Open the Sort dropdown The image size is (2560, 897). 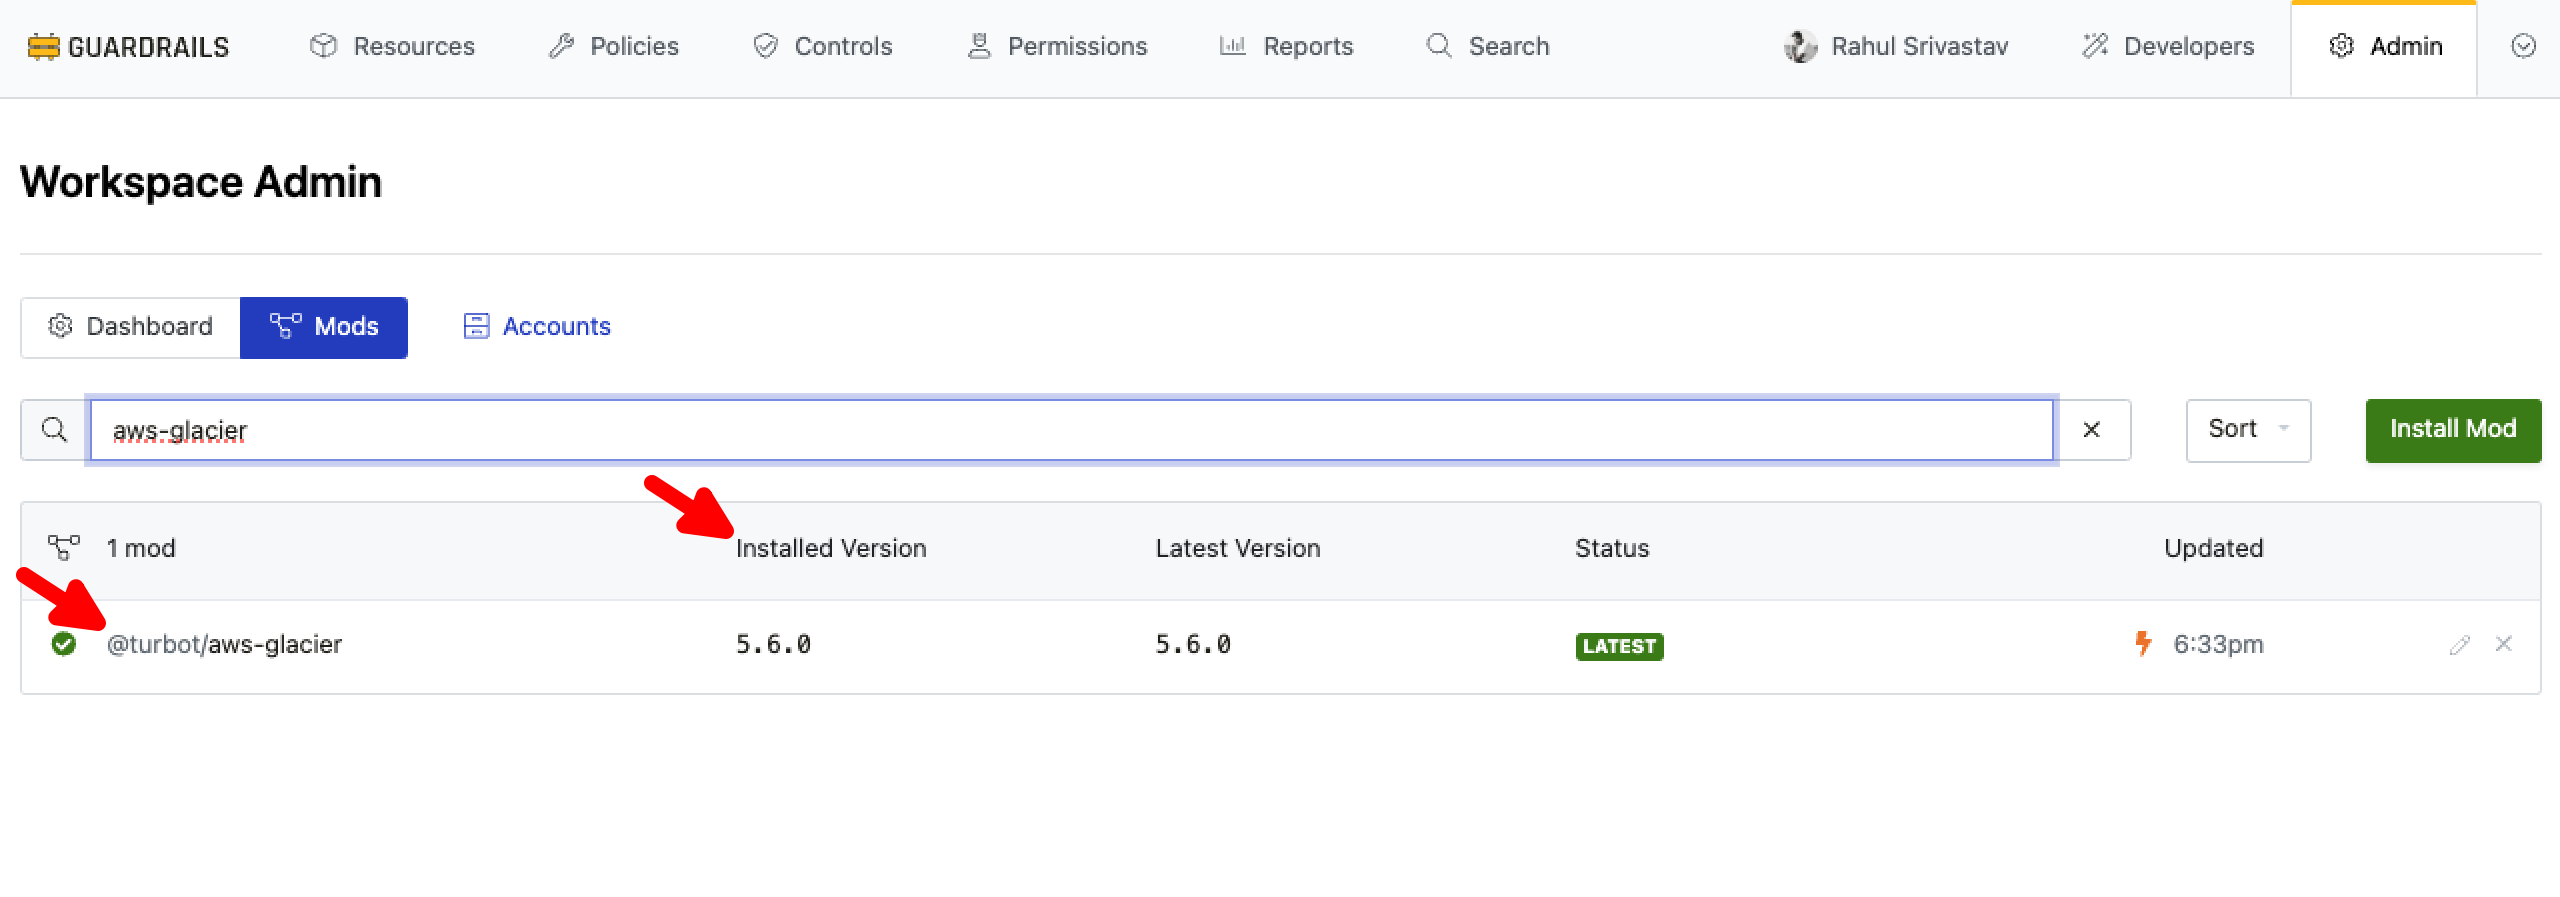coord(2247,430)
